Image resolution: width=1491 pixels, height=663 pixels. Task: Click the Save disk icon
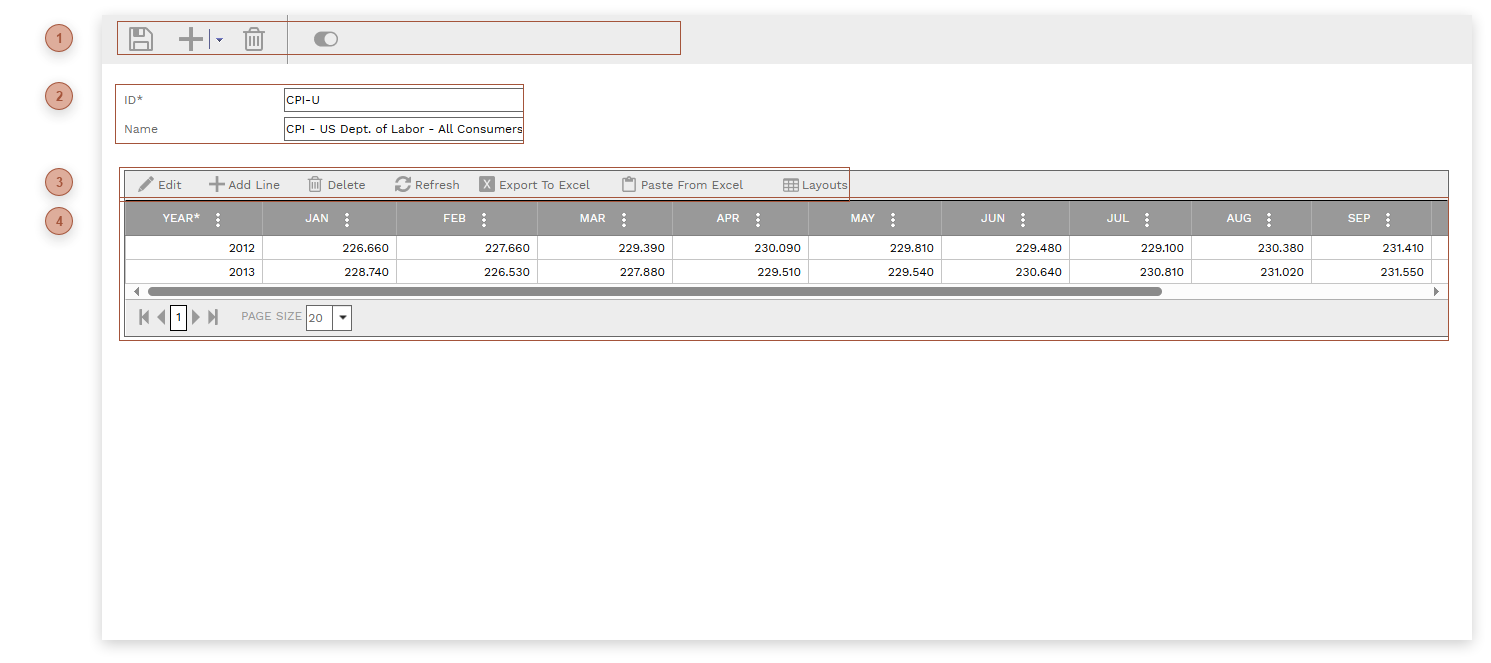click(x=141, y=39)
